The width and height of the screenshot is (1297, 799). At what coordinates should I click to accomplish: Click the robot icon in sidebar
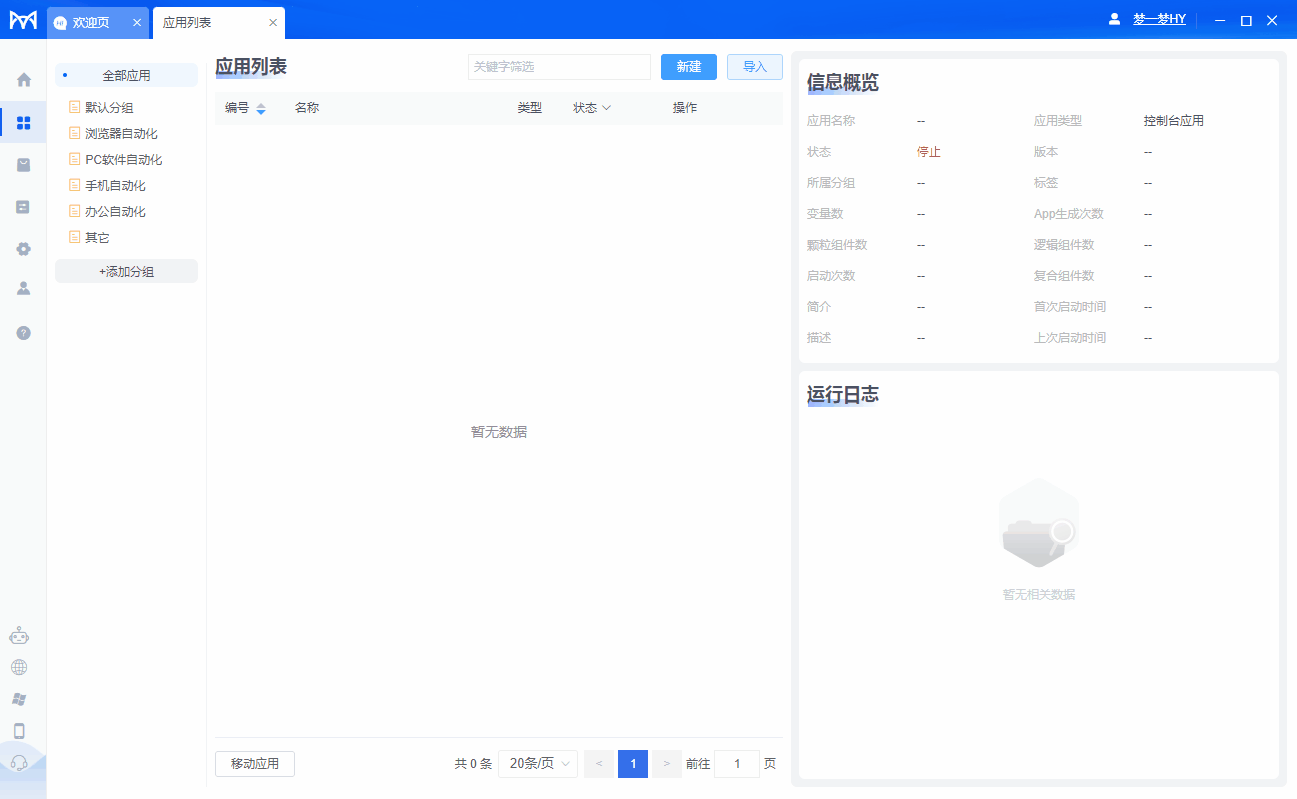point(19,635)
